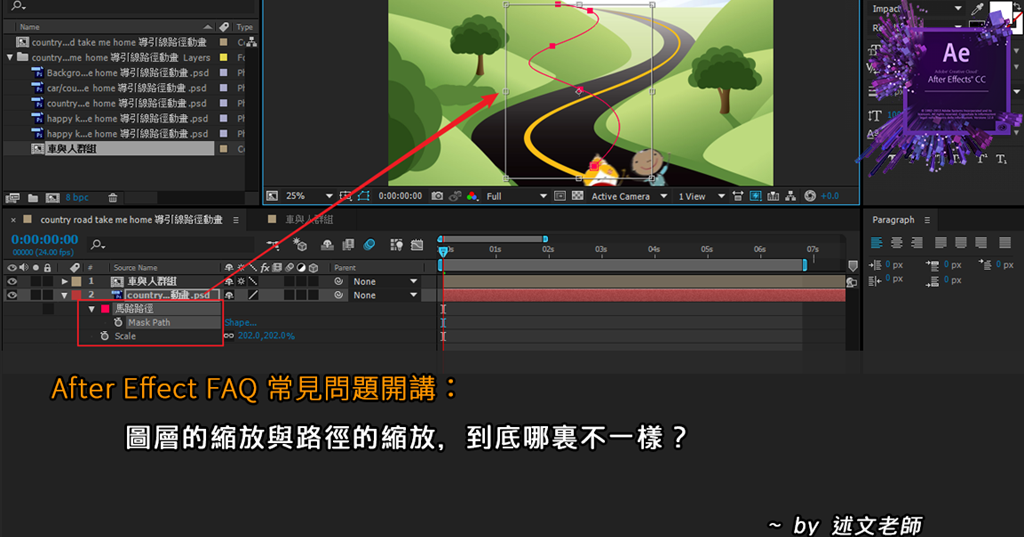Create a new folder in Project panel
Screen dimensions: 1024x537
click(x=33, y=197)
